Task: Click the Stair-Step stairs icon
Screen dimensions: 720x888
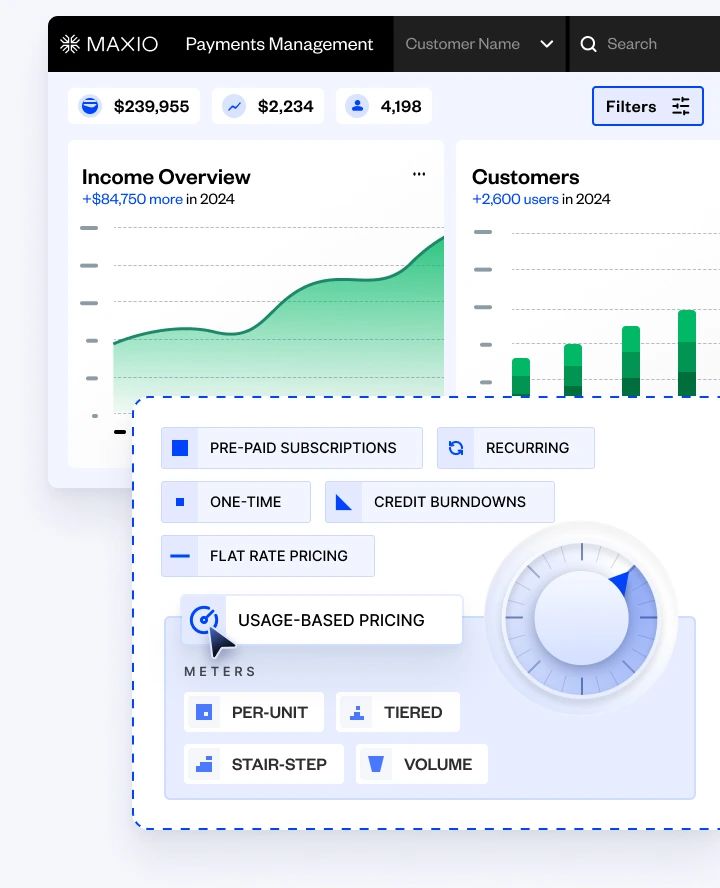Action: point(204,764)
